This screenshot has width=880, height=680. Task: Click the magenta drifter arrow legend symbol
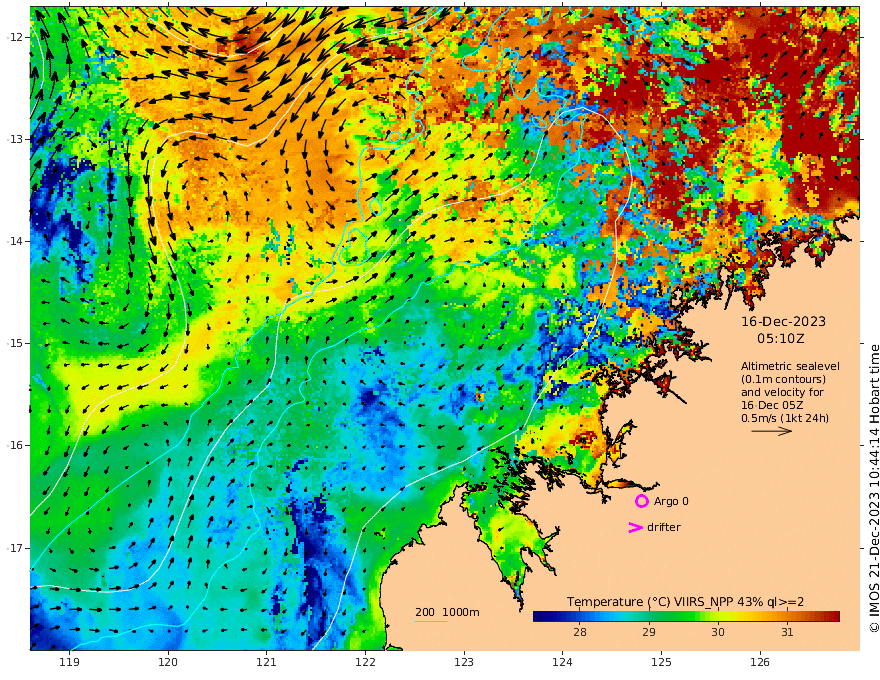point(635,527)
